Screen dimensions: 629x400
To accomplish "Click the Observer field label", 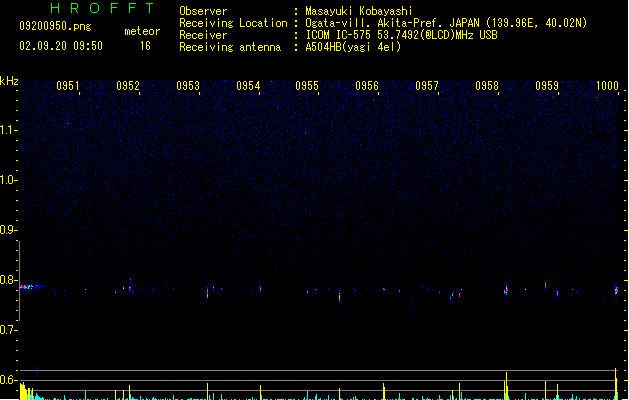I will point(203,11).
